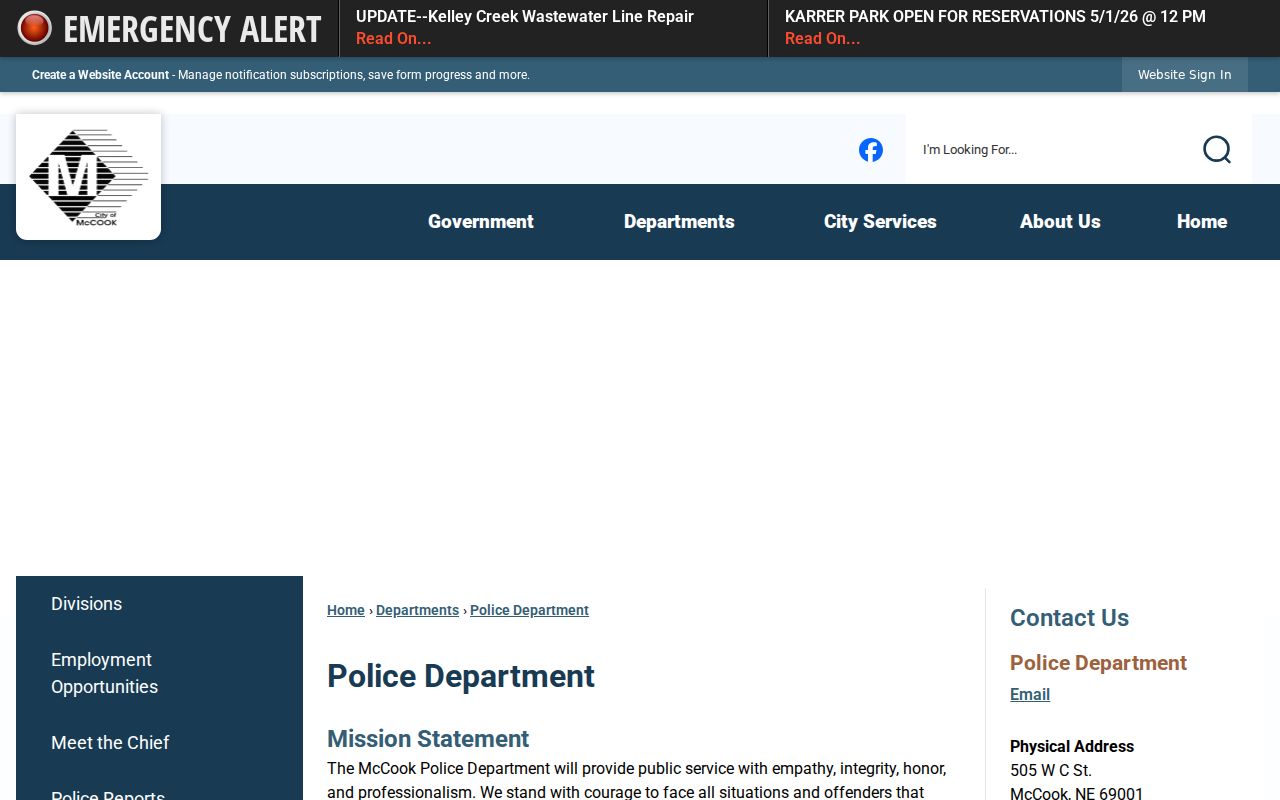Click the Contact Us heading

click(1069, 618)
